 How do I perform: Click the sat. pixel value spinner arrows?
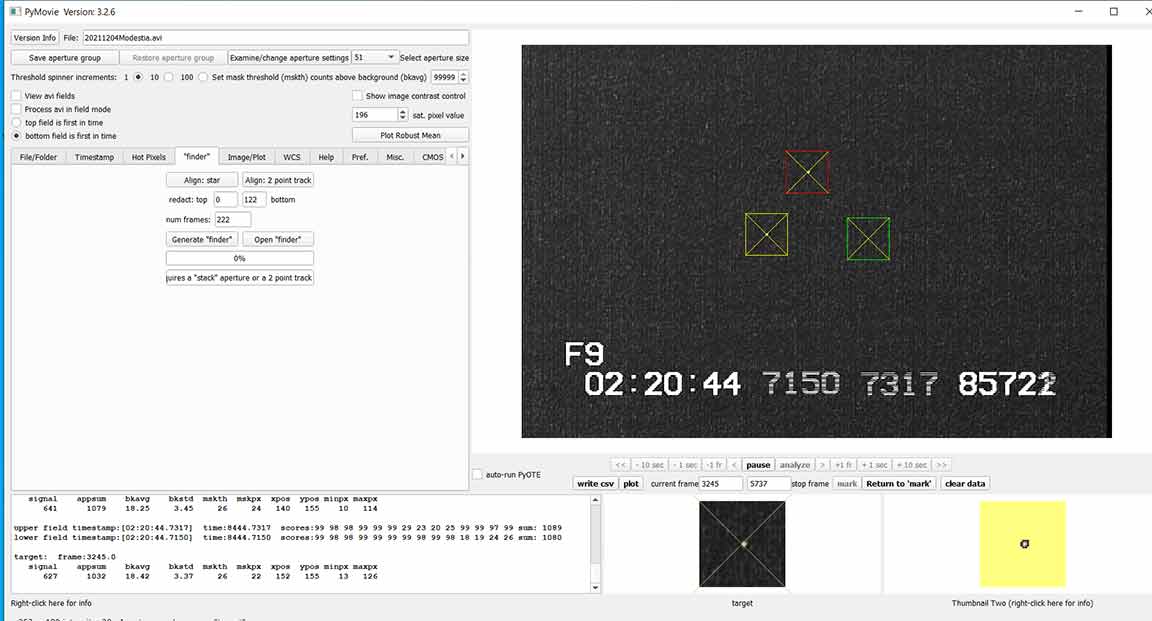(x=402, y=115)
